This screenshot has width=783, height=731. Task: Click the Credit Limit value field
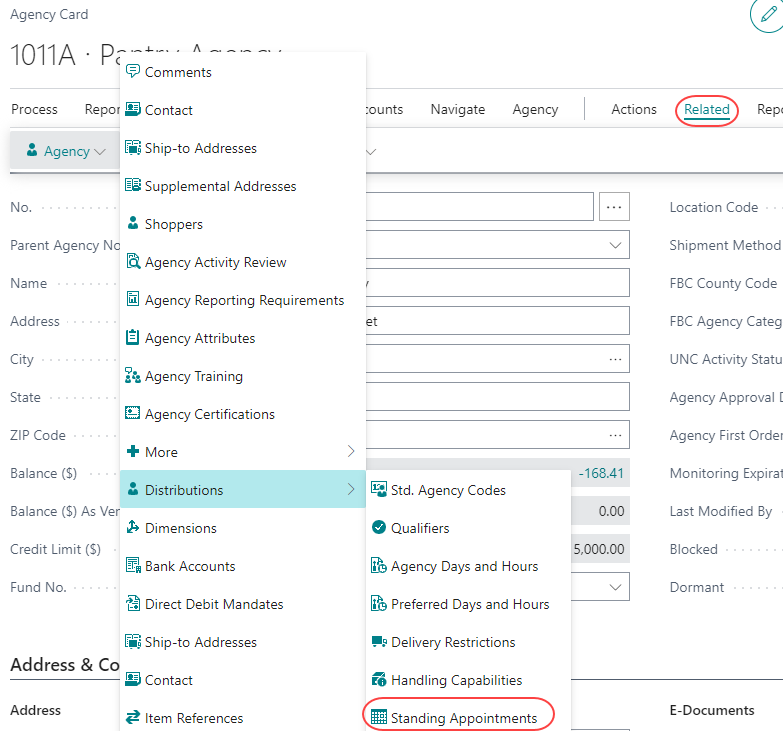click(x=598, y=549)
